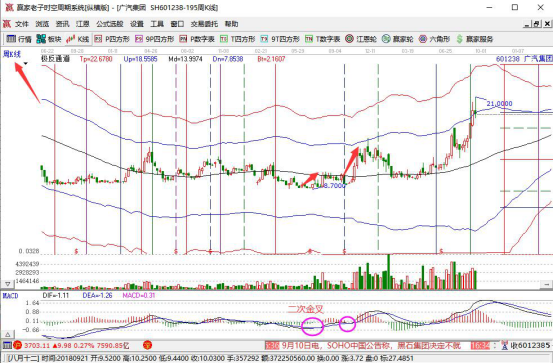Click the title bar application icon
This screenshot has height=364, width=553.
pos(10,7)
